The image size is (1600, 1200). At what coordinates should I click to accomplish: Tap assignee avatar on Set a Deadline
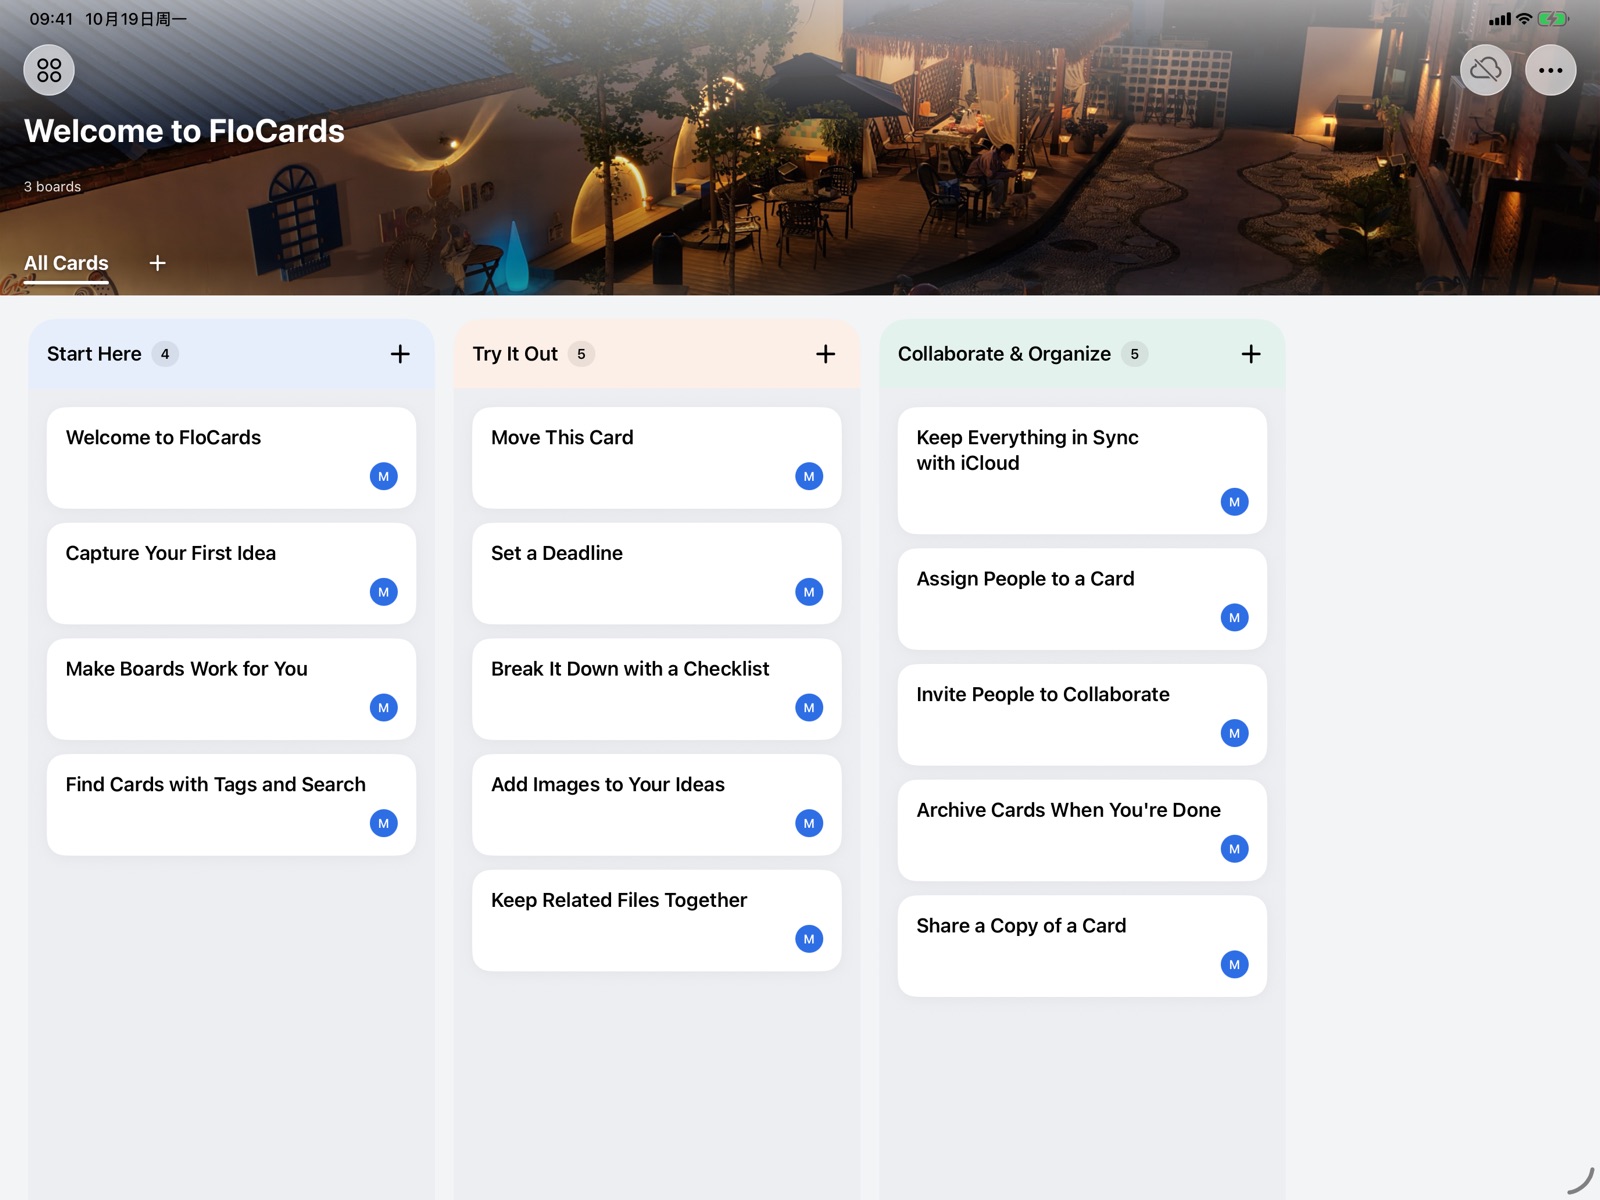tap(809, 592)
